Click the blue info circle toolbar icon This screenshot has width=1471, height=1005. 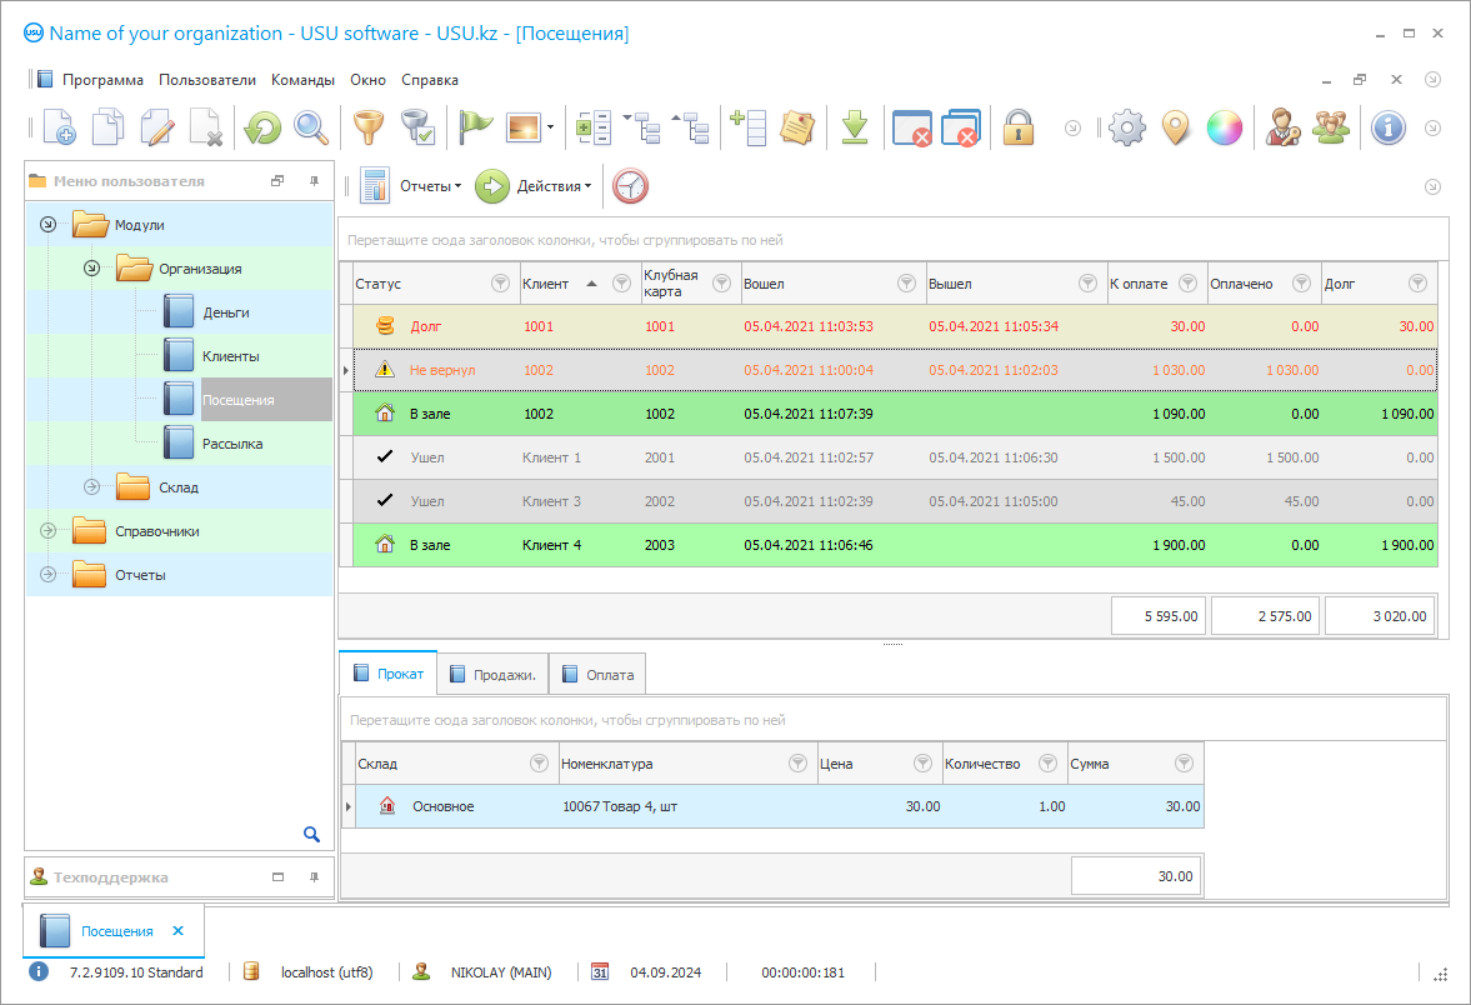pos(1388,128)
